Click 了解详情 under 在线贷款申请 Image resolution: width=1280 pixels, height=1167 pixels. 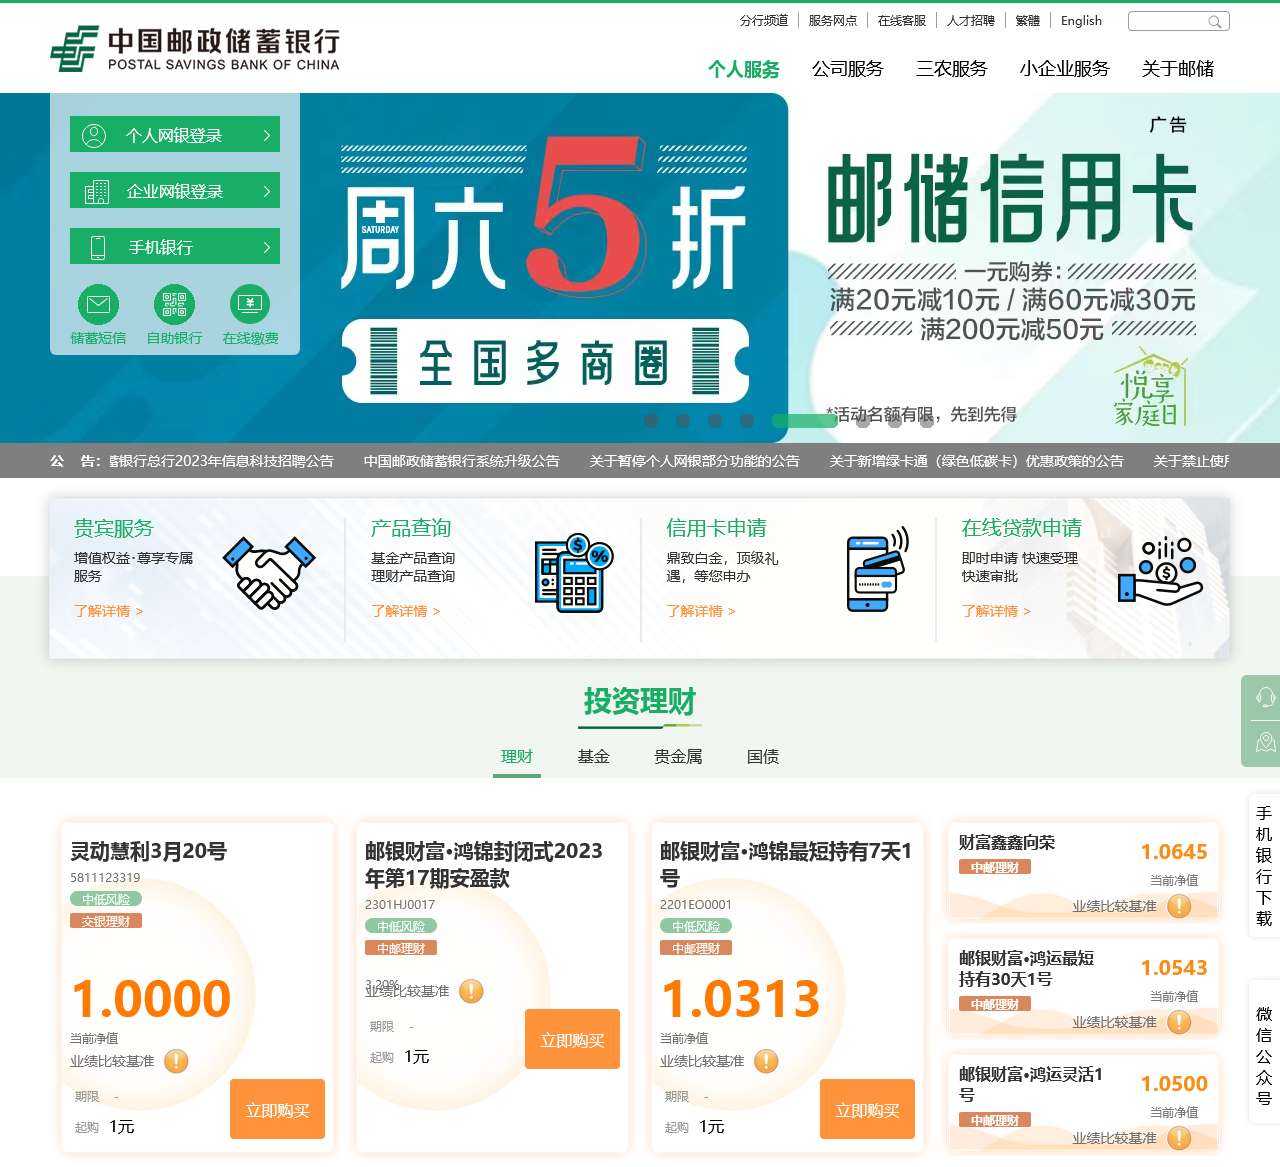(x=996, y=611)
